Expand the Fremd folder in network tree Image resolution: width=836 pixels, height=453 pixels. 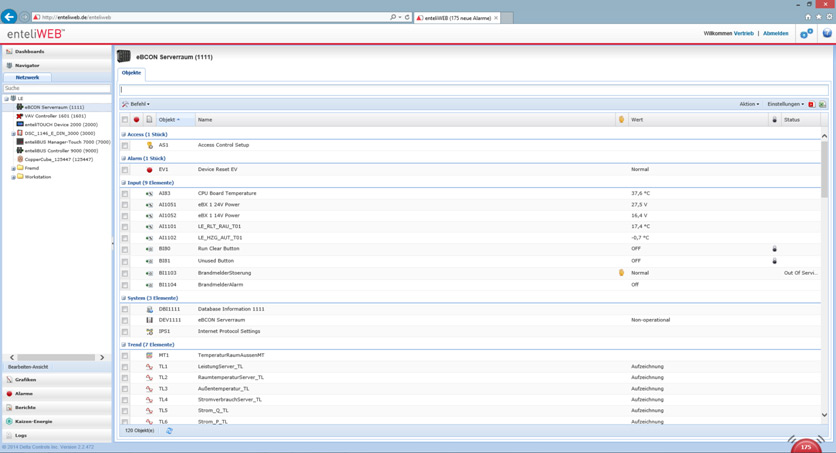tap(13, 168)
